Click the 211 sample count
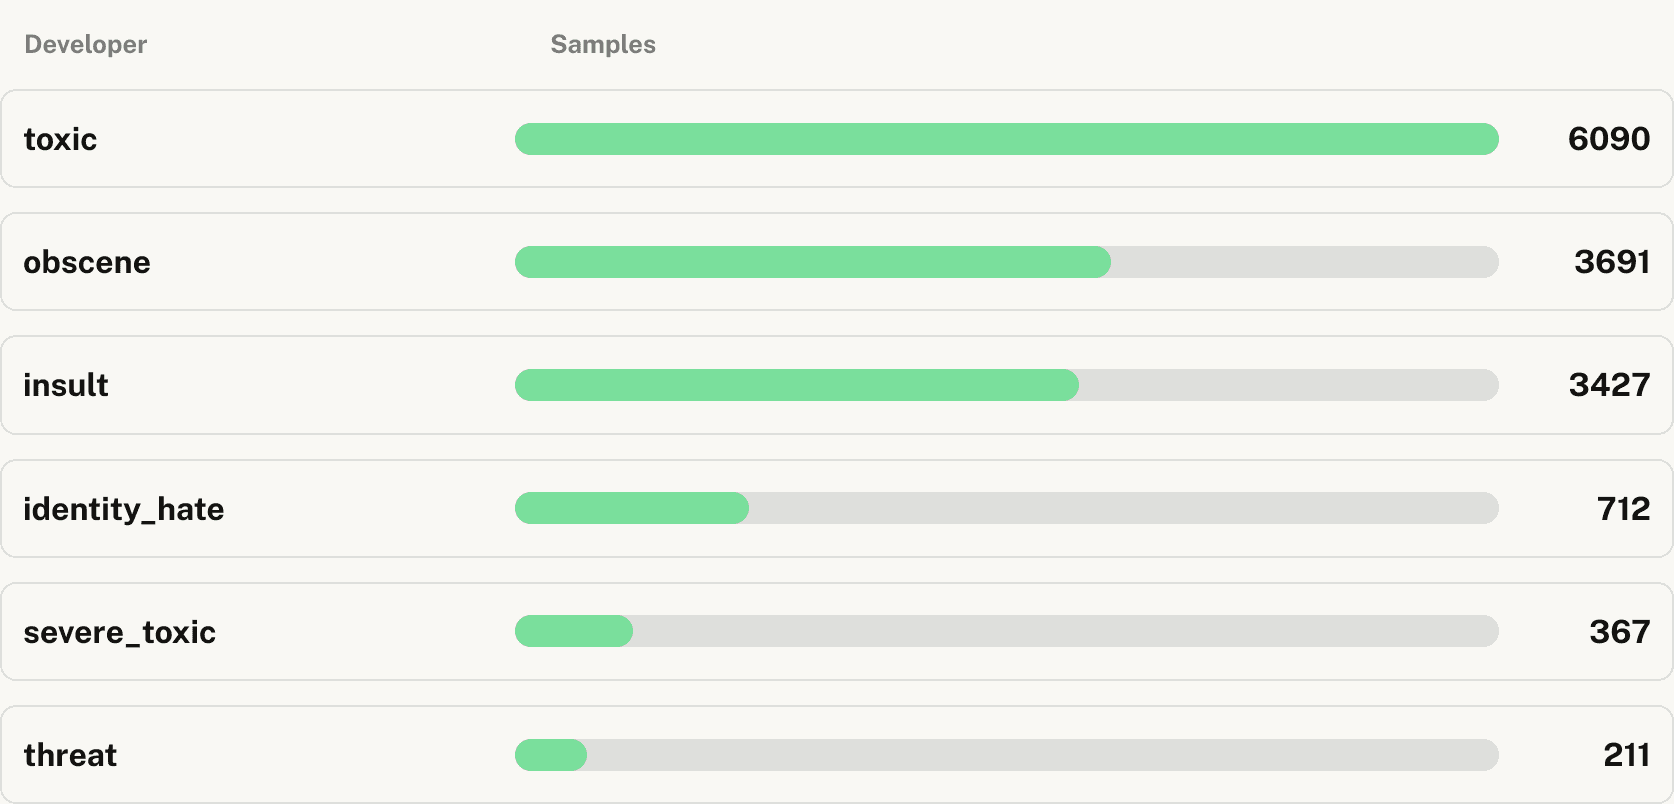 1626,755
